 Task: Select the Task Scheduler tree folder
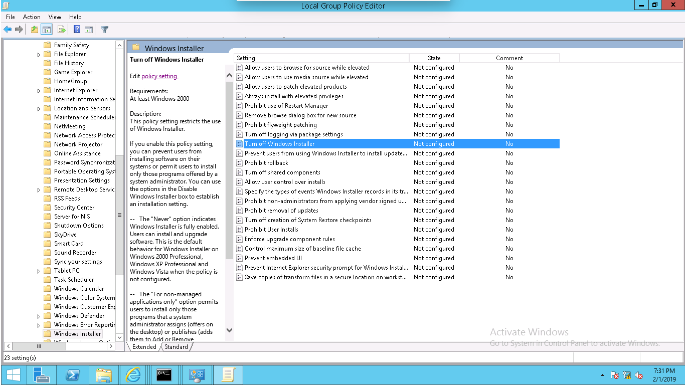pyautogui.click(x=74, y=280)
